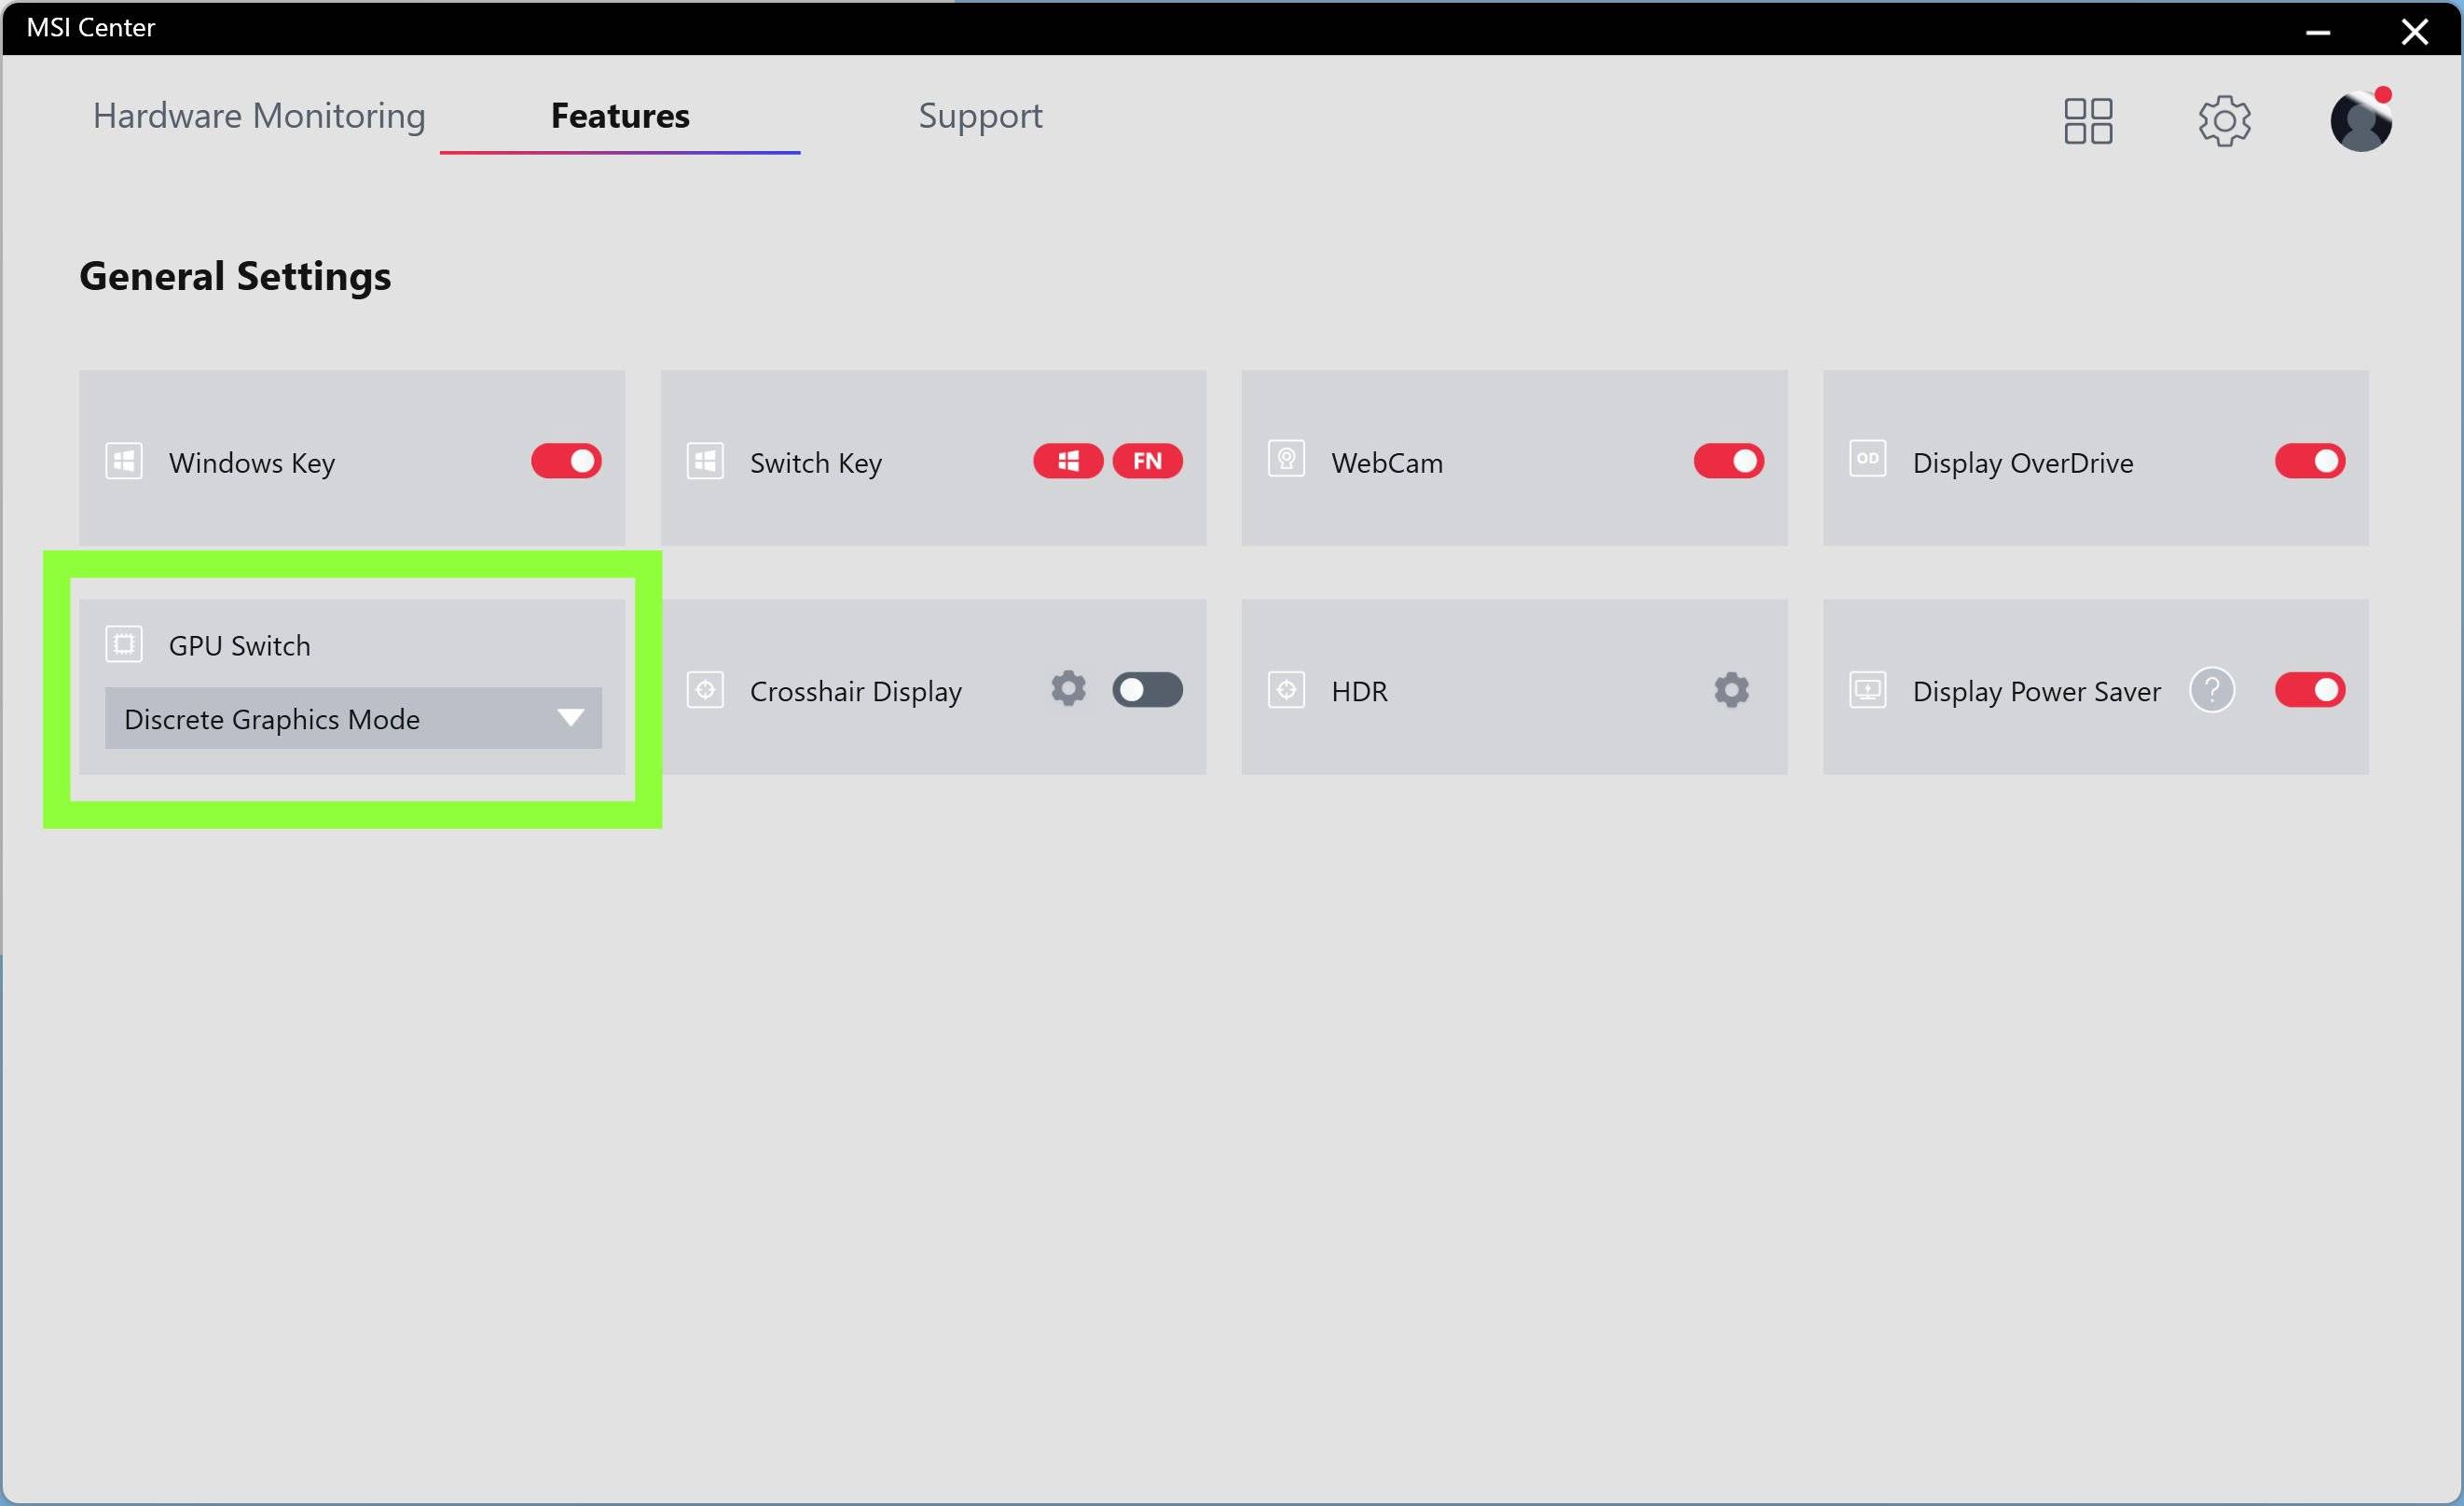Screen dimensions: 2464x1506
Task: Switch to Hardware Monitoring tab
Action: pos(259,115)
